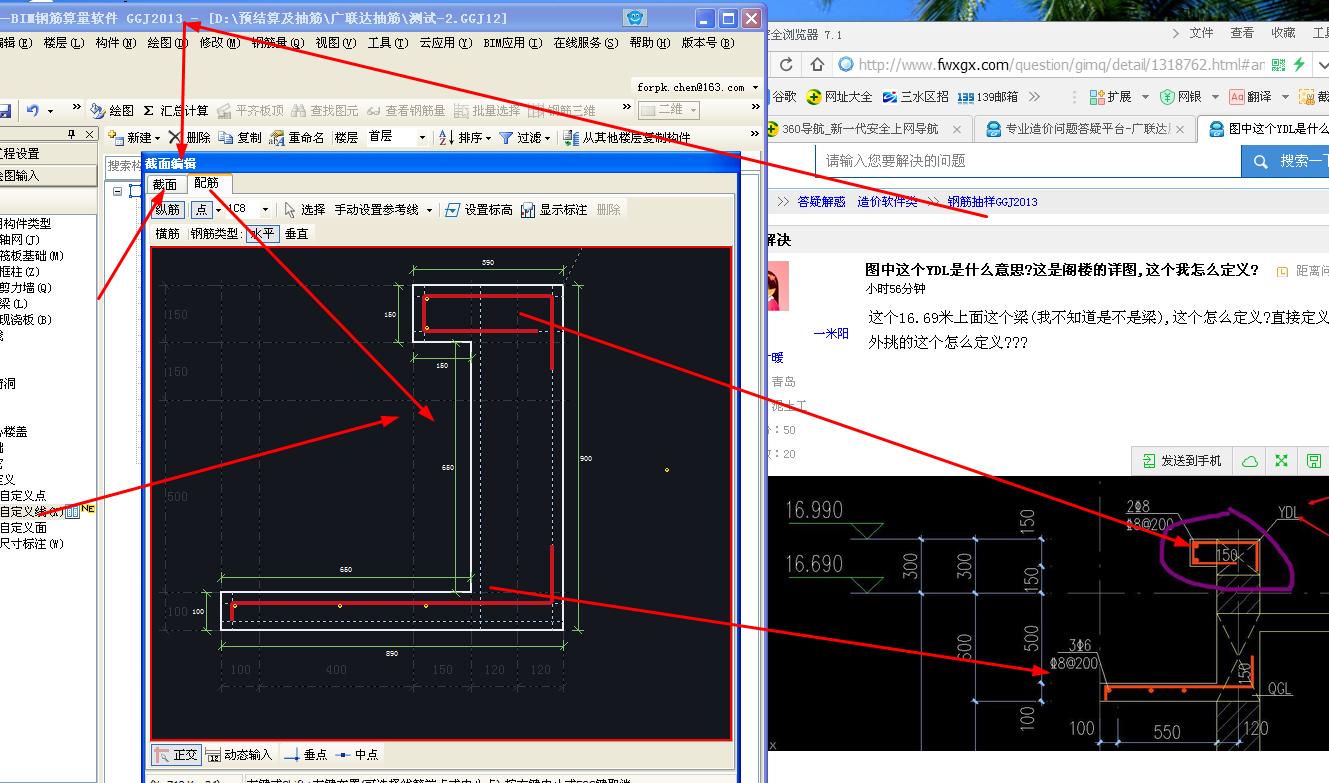Toggle 动态输入 dynamic input
The height and width of the screenshot is (783, 1329).
point(240,755)
